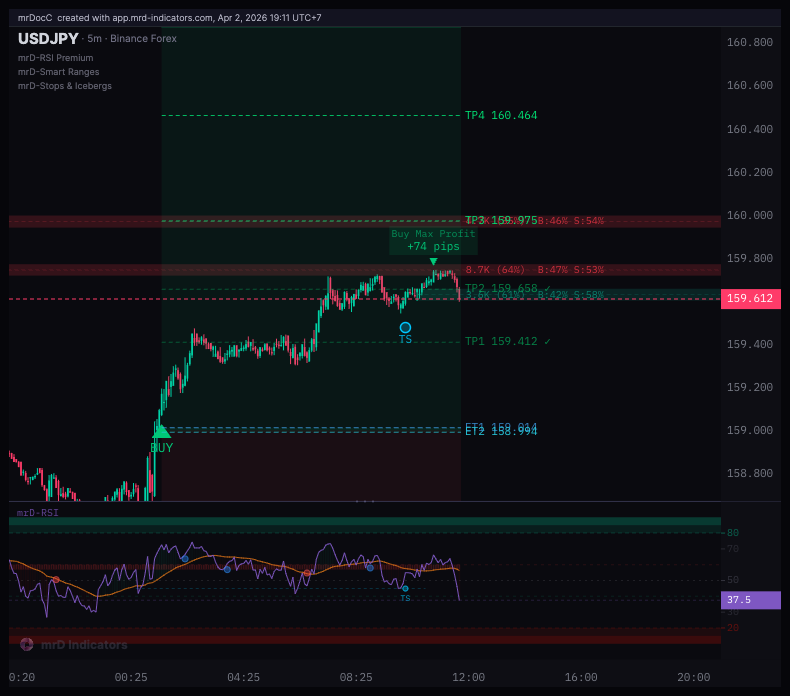Viewport: 790px width, 696px height.
Task: Click the 04:25 time axis label
Action: [243, 677]
